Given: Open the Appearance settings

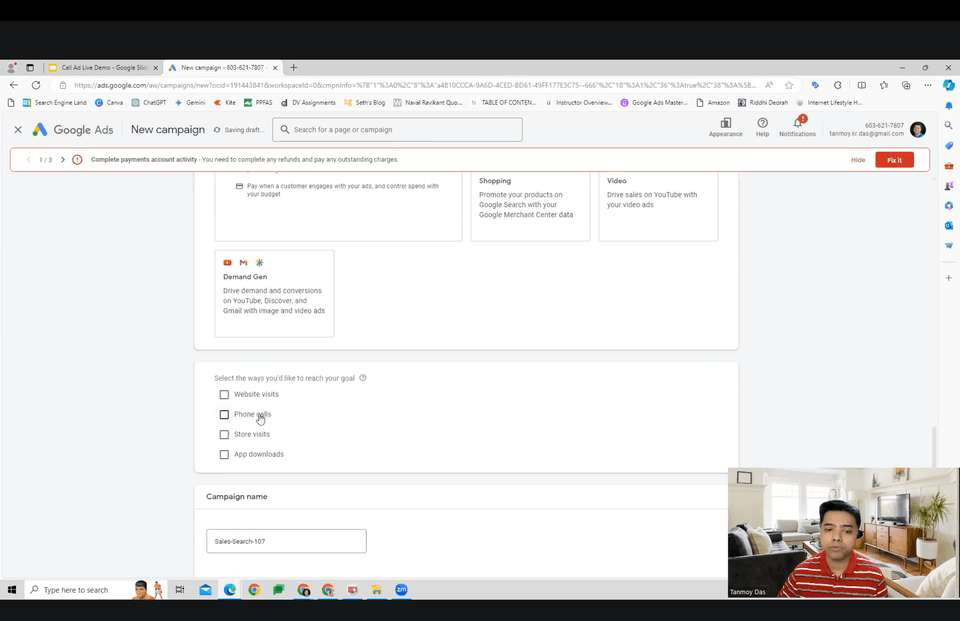Looking at the screenshot, I should tap(726, 127).
